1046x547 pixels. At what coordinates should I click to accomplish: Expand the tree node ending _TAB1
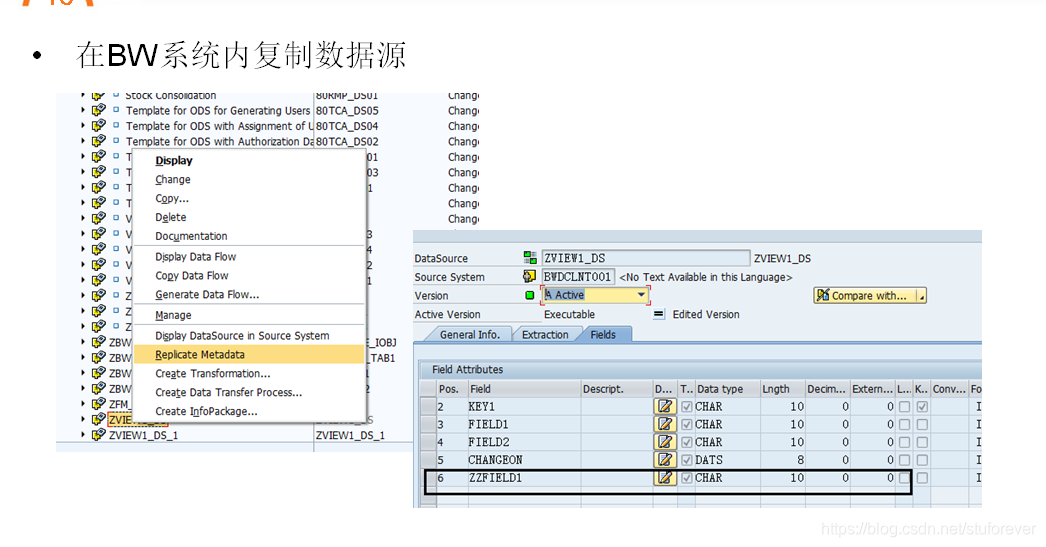[x=83, y=358]
